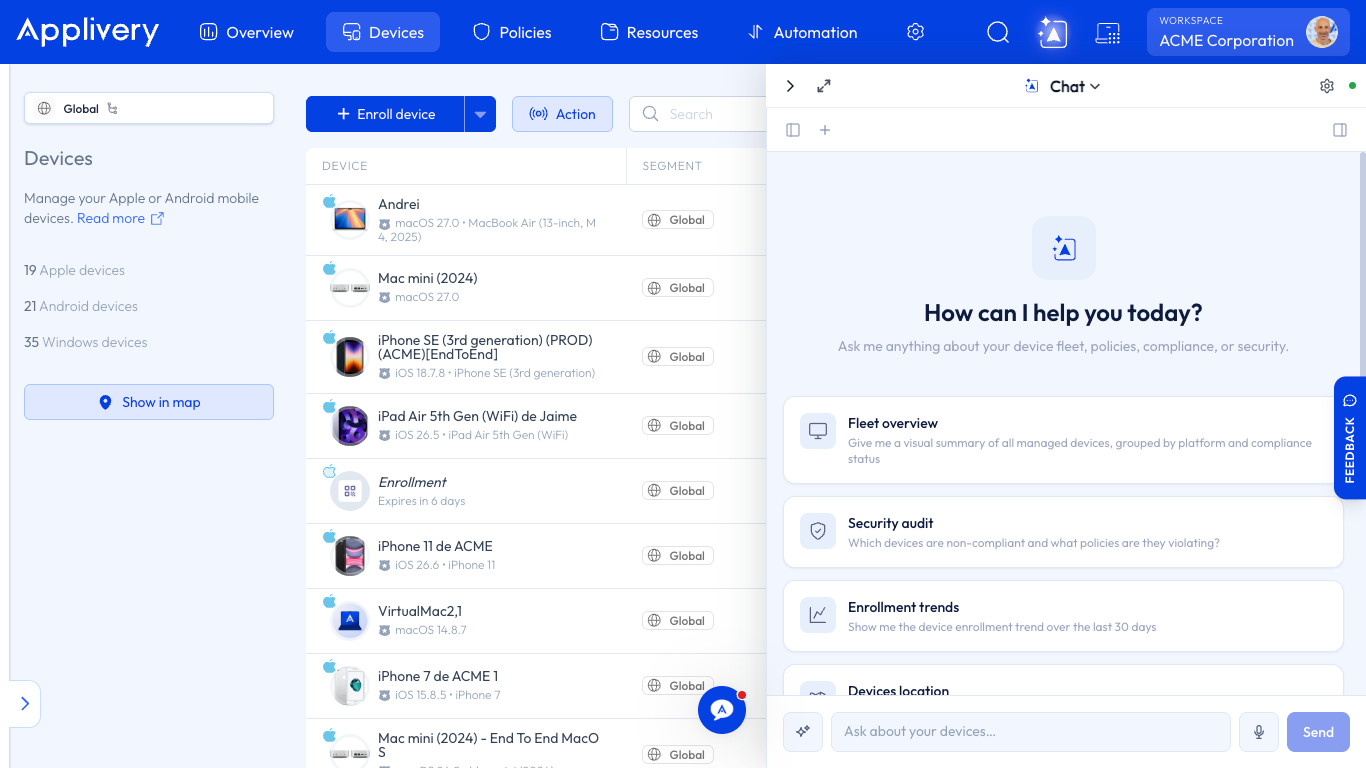The image size is (1366, 768).
Task: Expand chat panel to full screen
Action: (824, 86)
